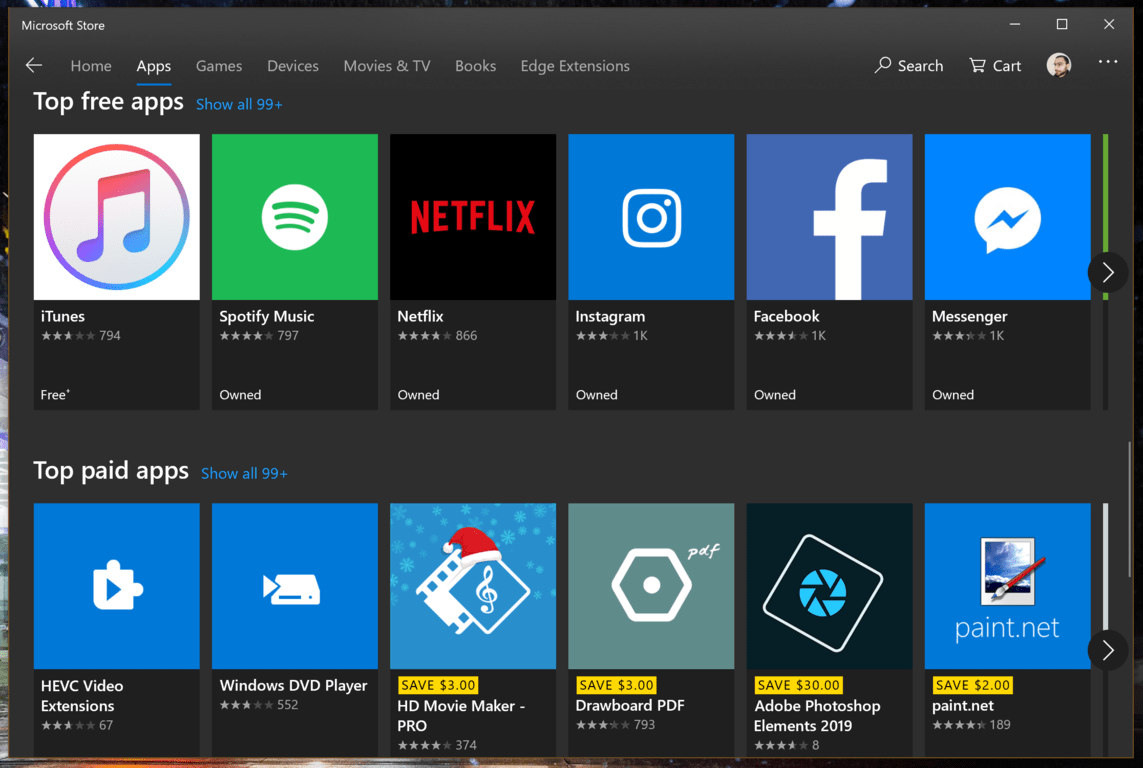Switch to the Movies & TV tab

pos(387,66)
